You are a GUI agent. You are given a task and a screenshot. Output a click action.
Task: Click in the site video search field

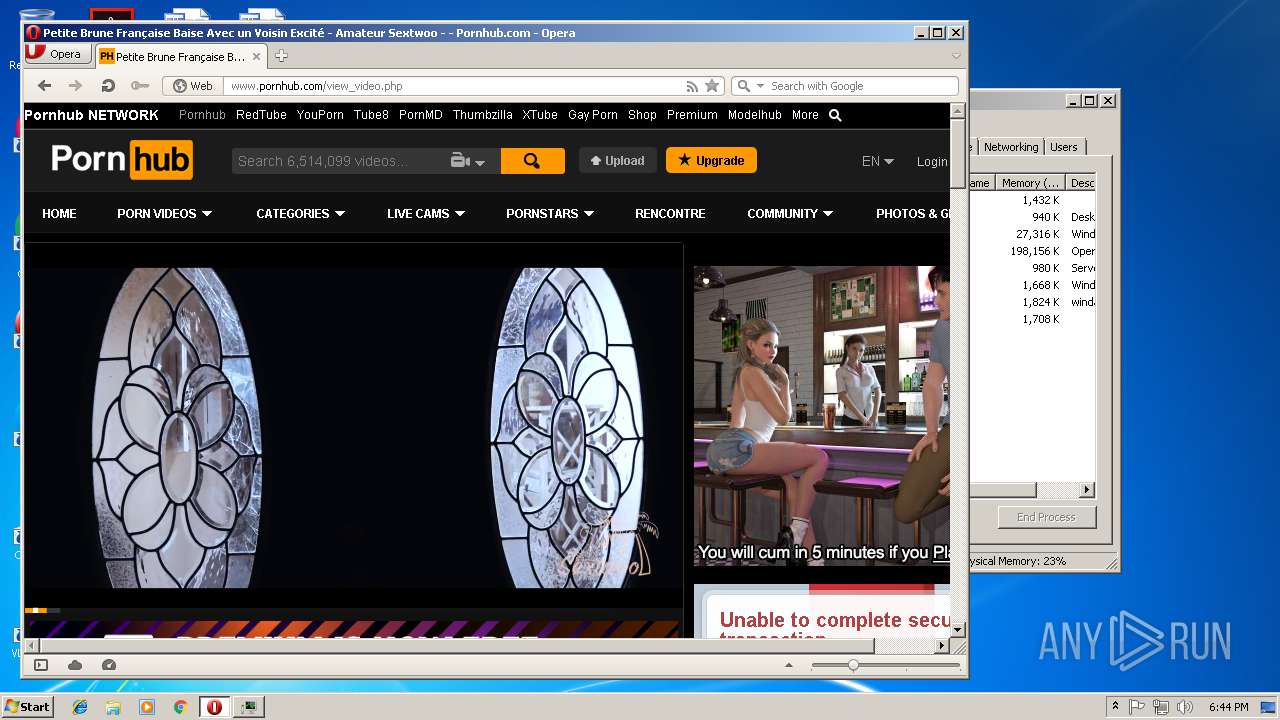340,161
